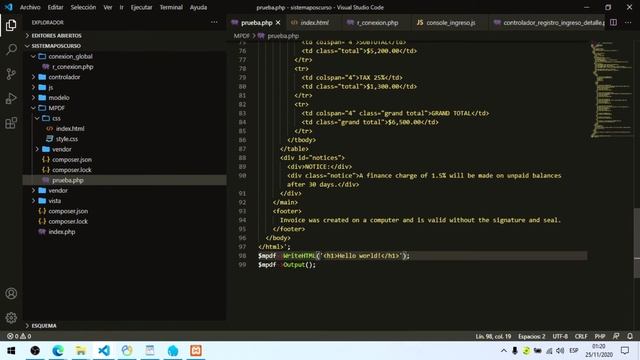Open the Terminal menu
This screenshot has width=640, height=360.
171,7
